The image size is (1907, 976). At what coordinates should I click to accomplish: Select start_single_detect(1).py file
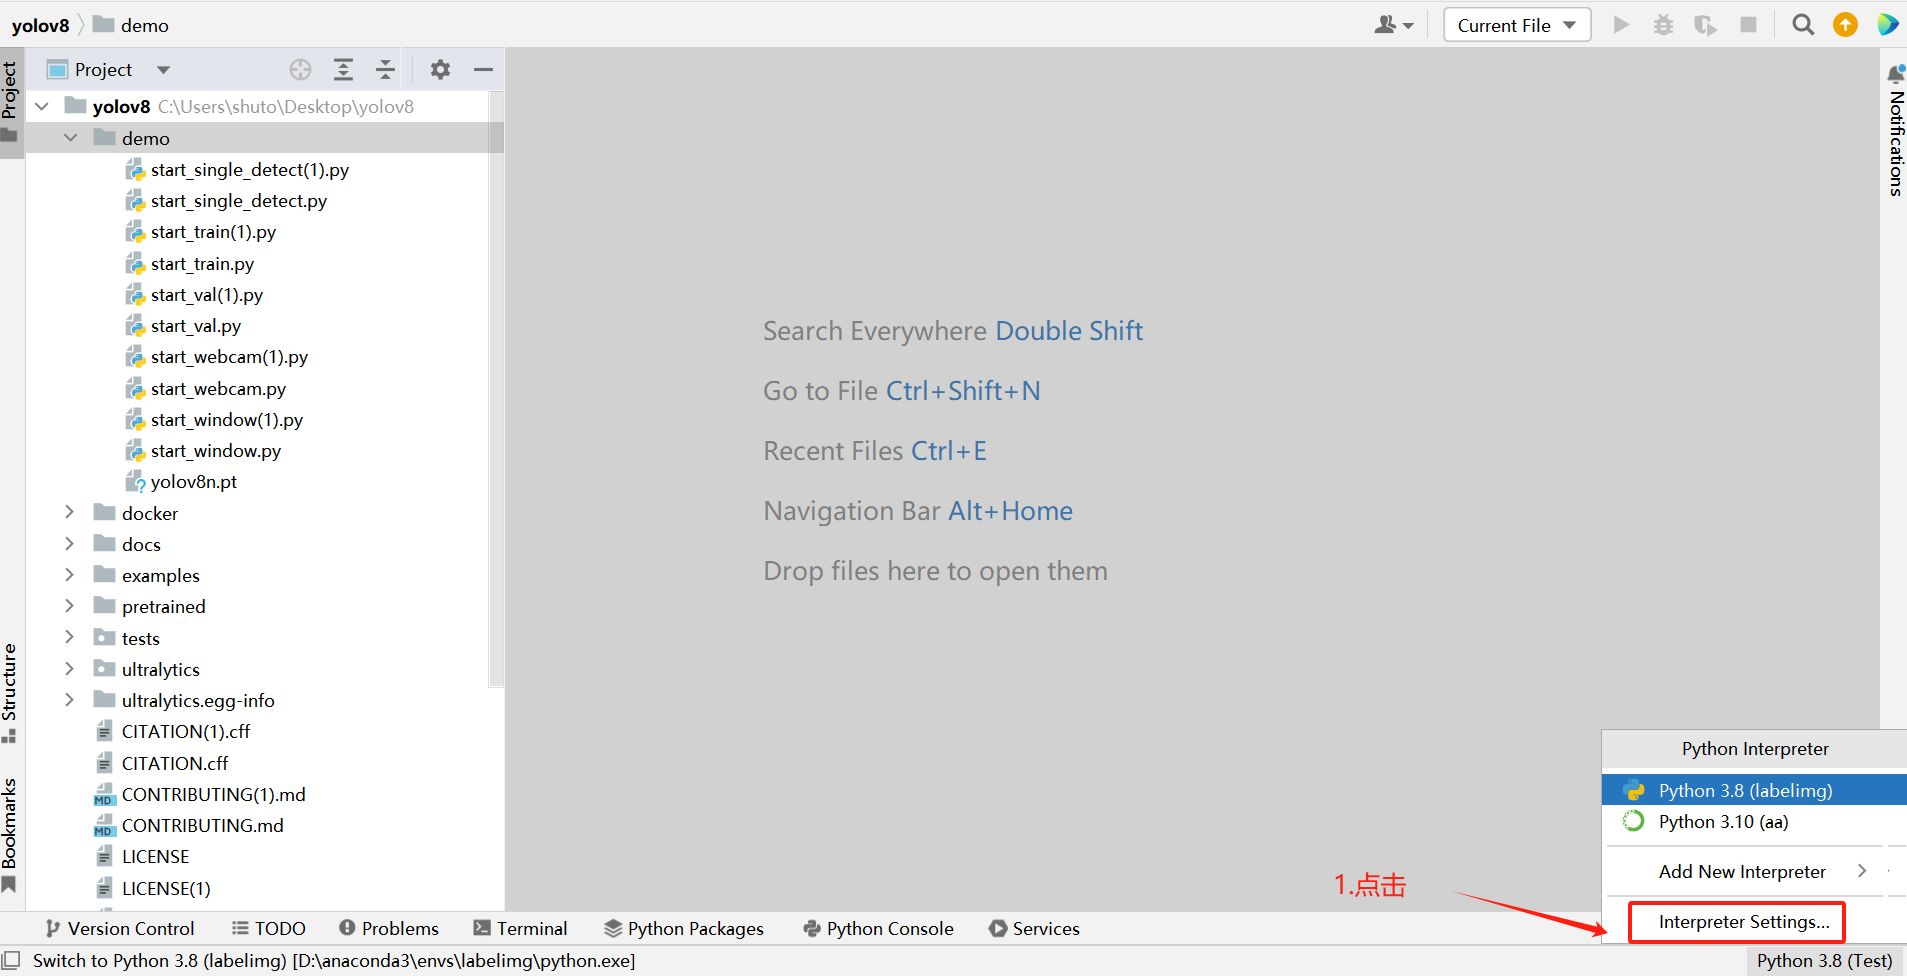(250, 170)
